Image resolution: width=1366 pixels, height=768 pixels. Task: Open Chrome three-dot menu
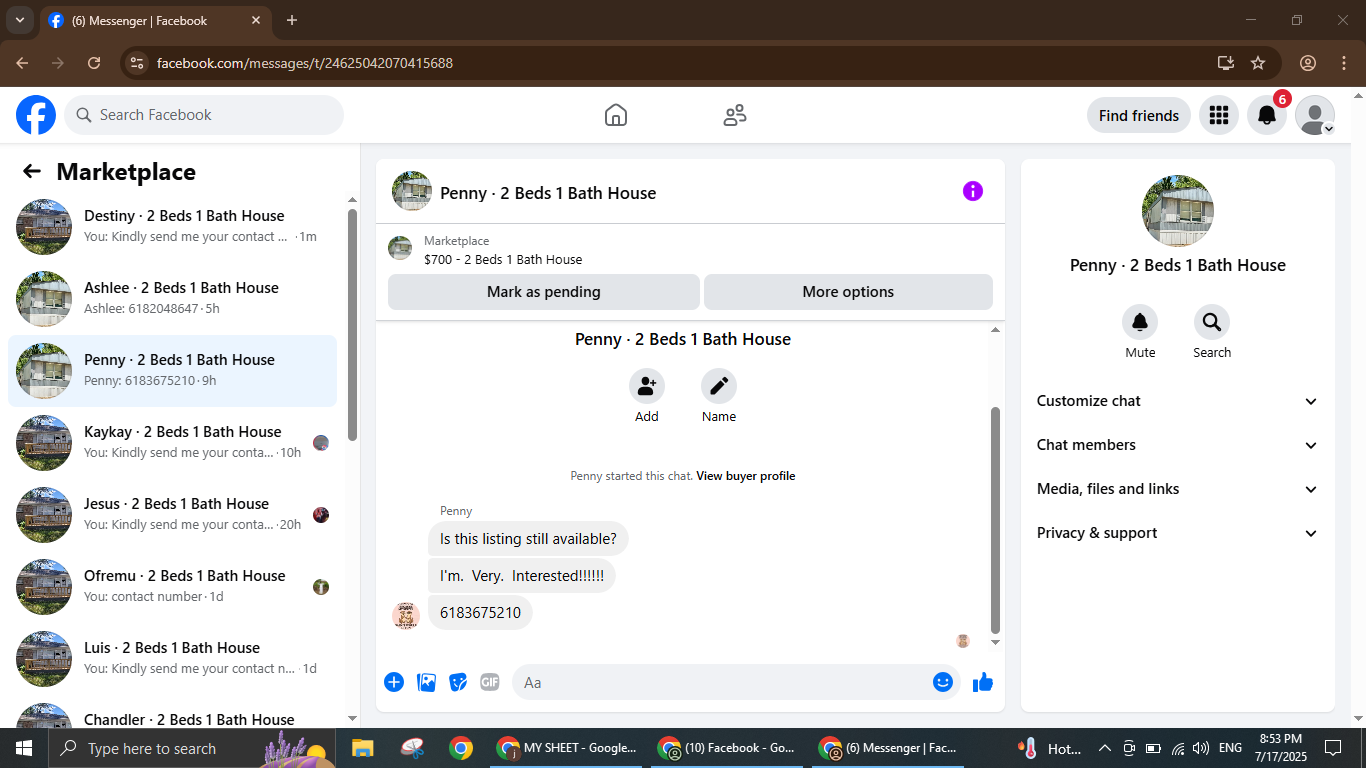[1344, 63]
